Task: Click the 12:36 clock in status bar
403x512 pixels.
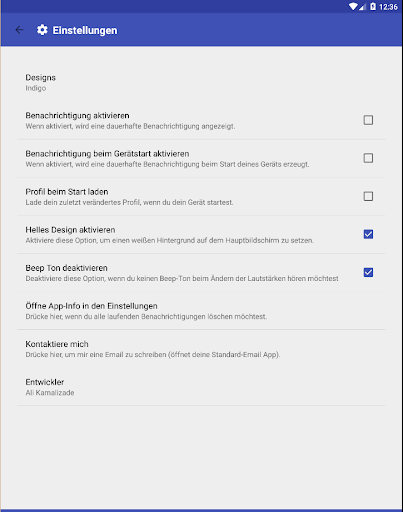Action: point(388,7)
